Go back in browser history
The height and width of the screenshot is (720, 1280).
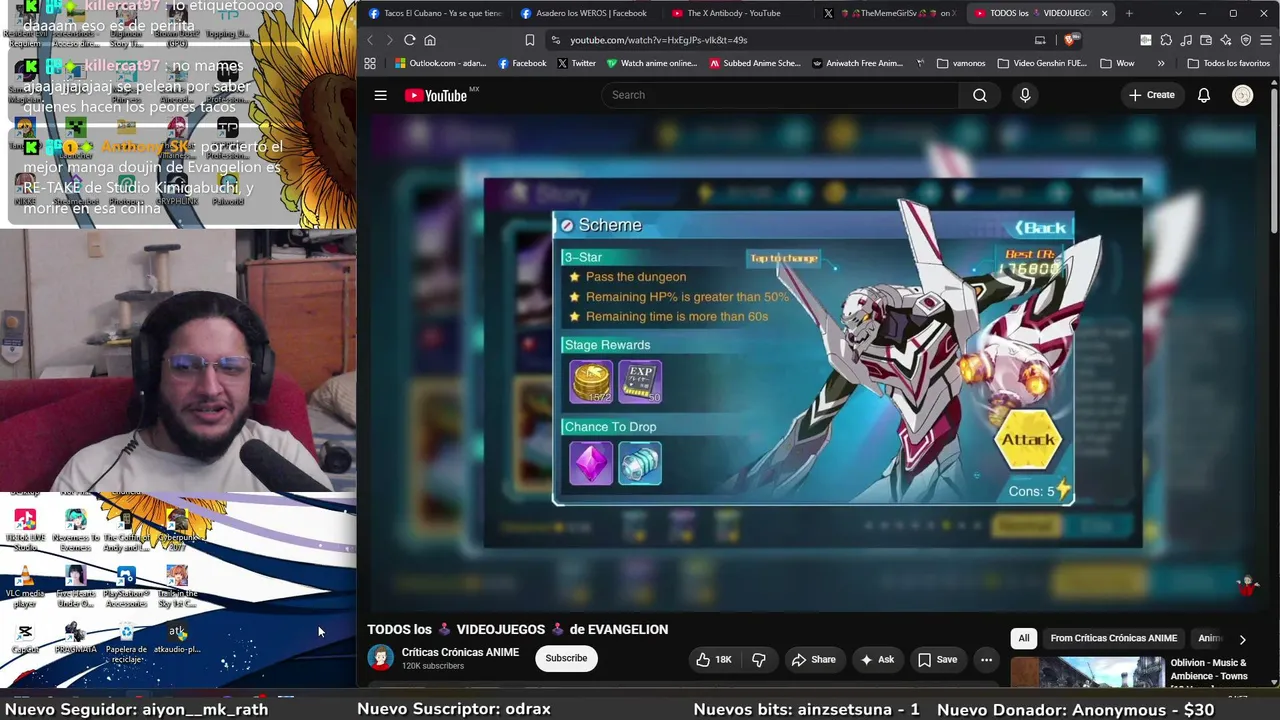coord(369,40)
